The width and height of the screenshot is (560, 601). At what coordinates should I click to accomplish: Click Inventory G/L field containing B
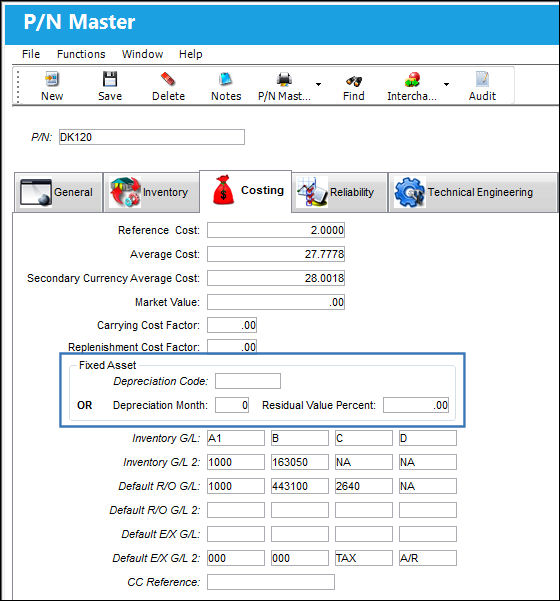point(300,438)
